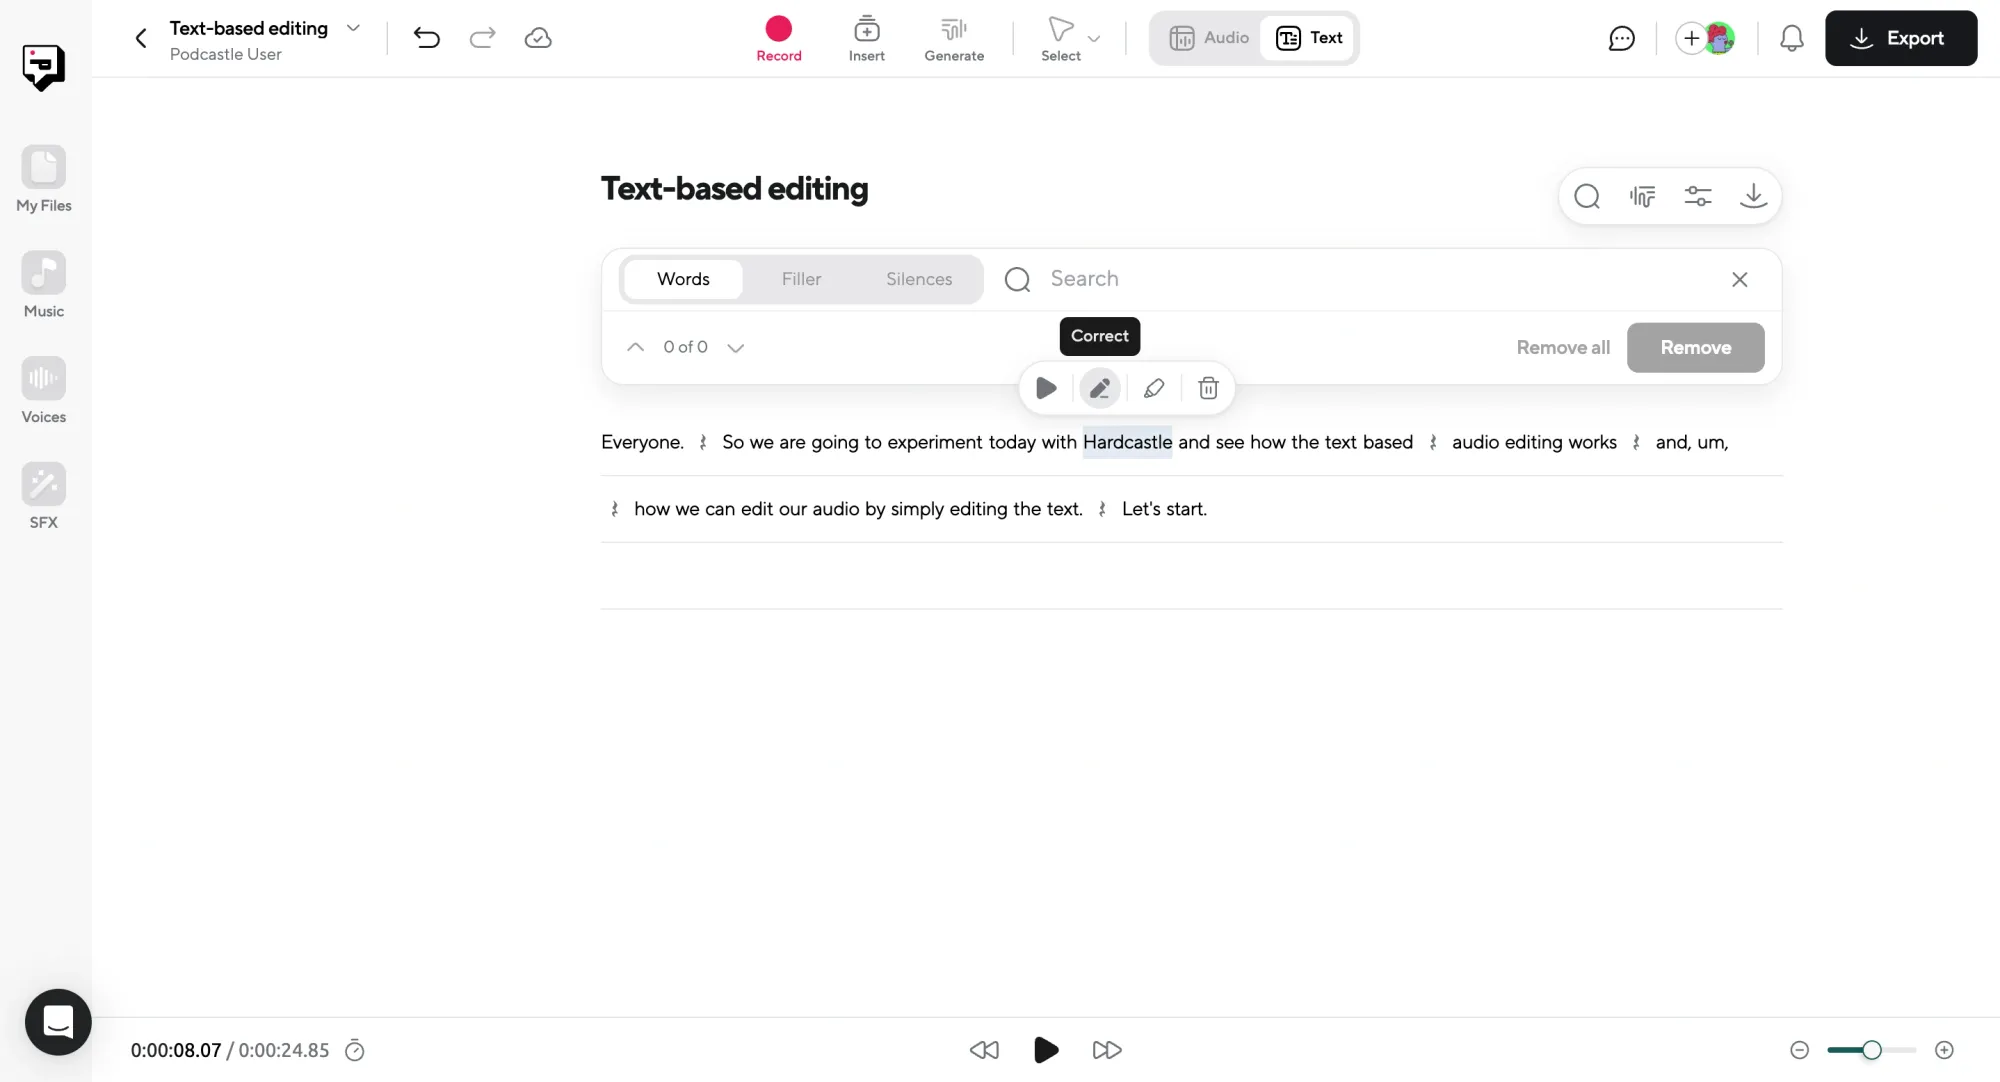2000x1082 pixels.
Task: Expand the search results navigation chevron
Action: (x=737, y=347)
